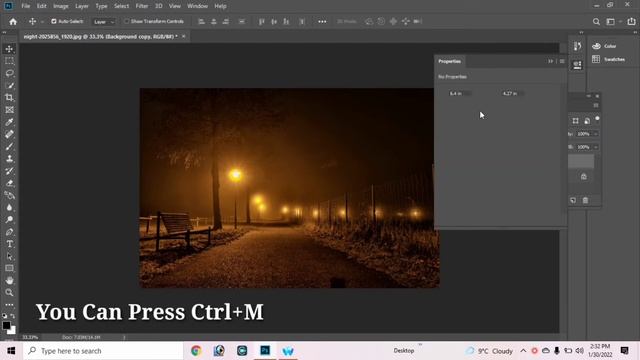This screenshot has width=640, height=360.
Task: Click the more options three-dots in options bar
Action: (x=322, y=22)
